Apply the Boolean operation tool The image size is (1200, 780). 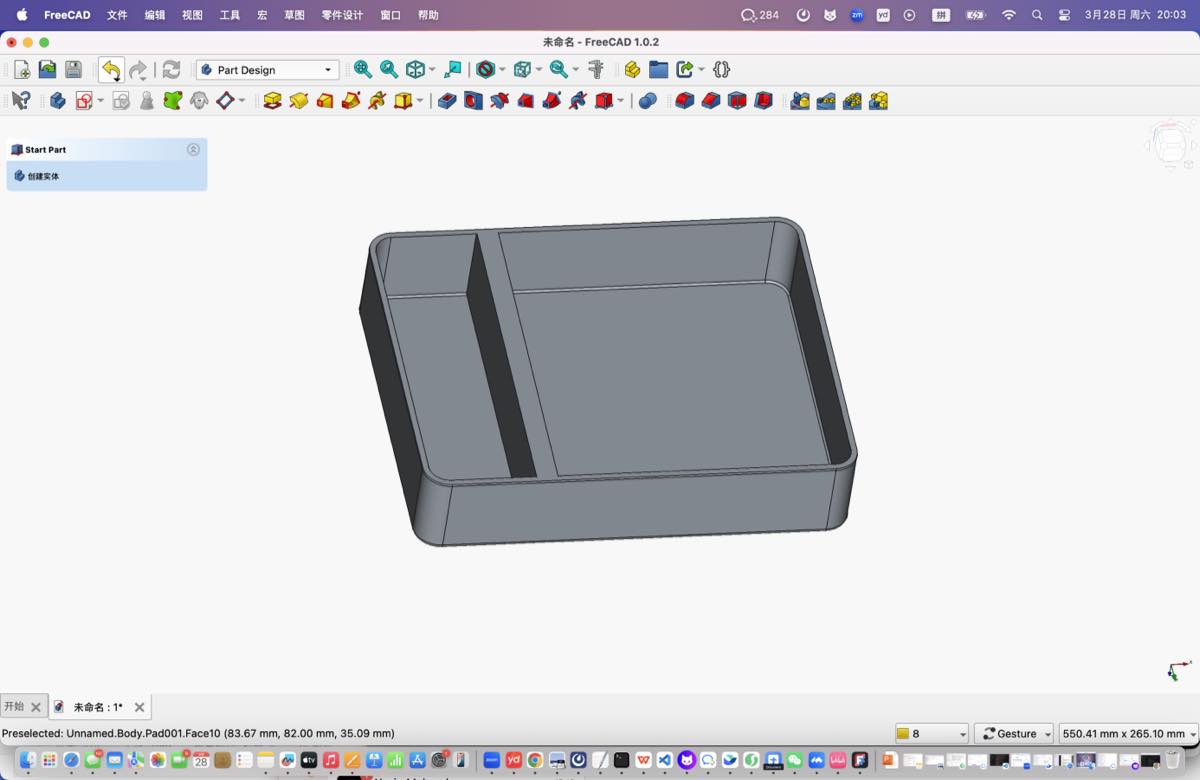tap(647, 101)
